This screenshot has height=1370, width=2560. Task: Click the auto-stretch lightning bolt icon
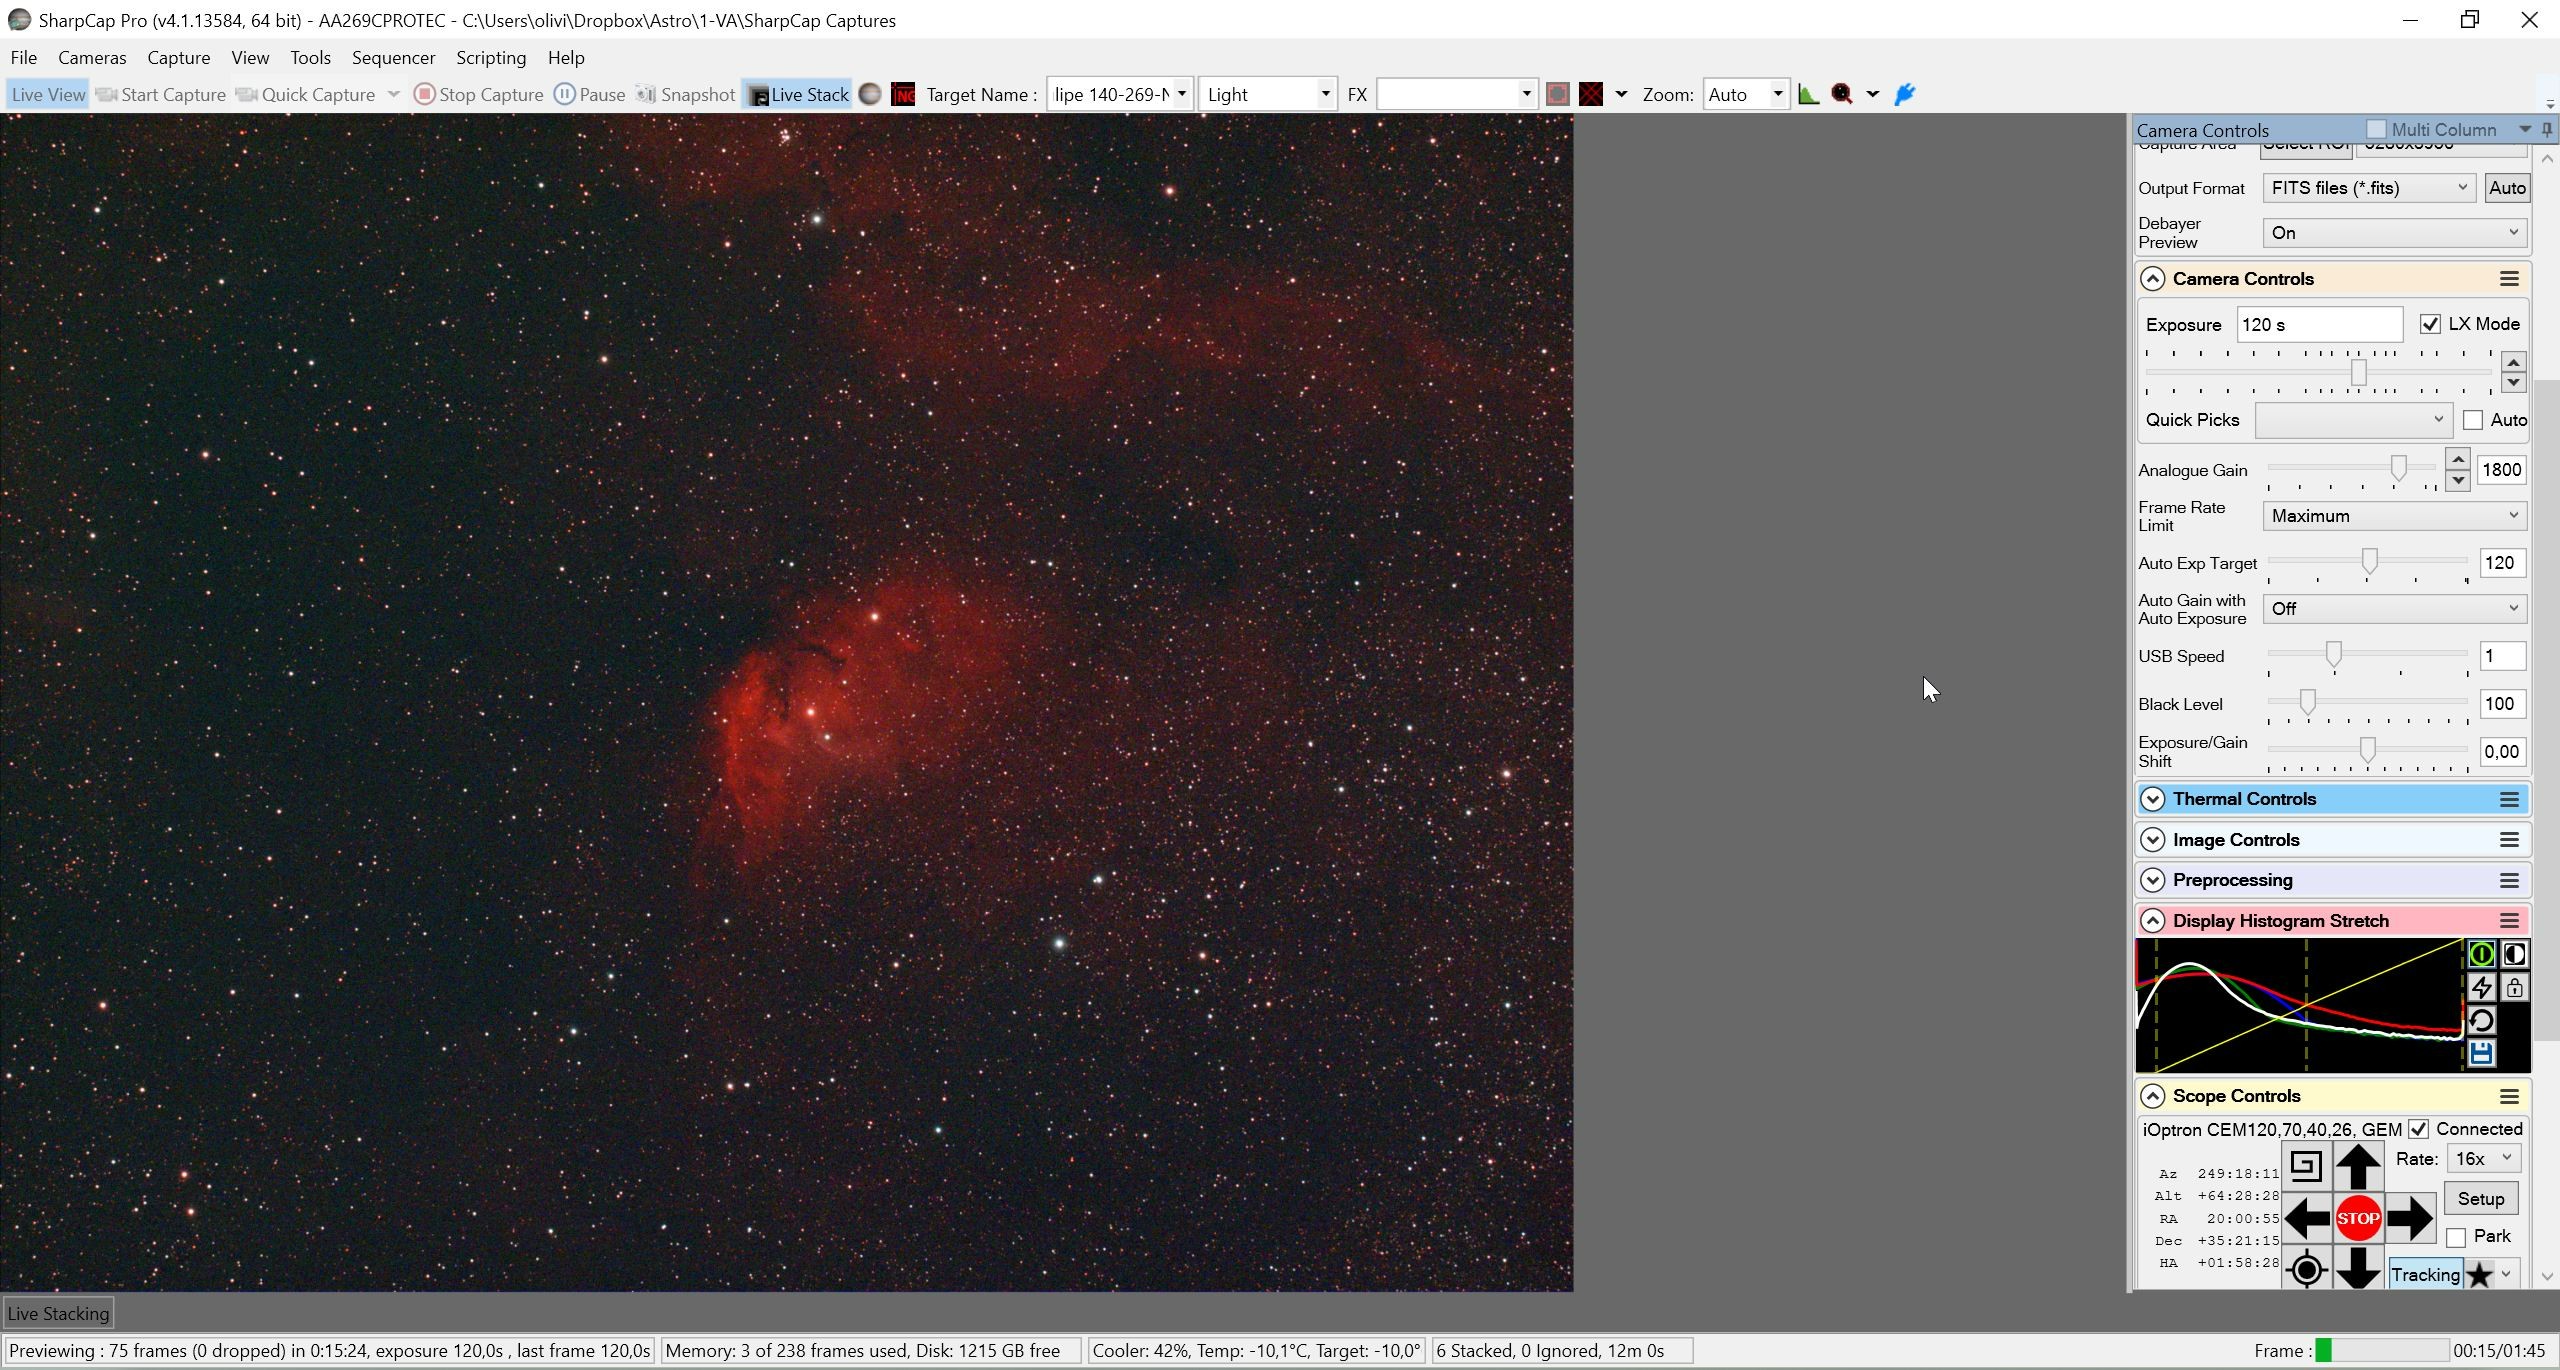point(2481,988)
